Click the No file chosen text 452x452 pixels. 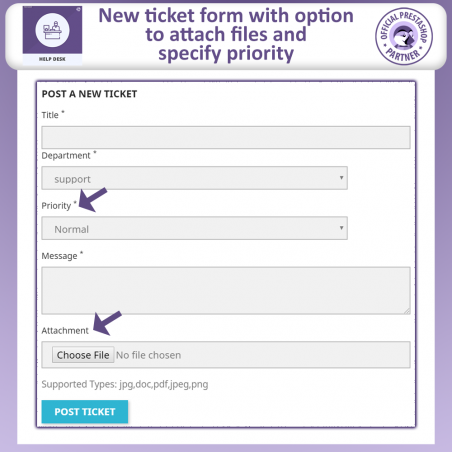149,355
